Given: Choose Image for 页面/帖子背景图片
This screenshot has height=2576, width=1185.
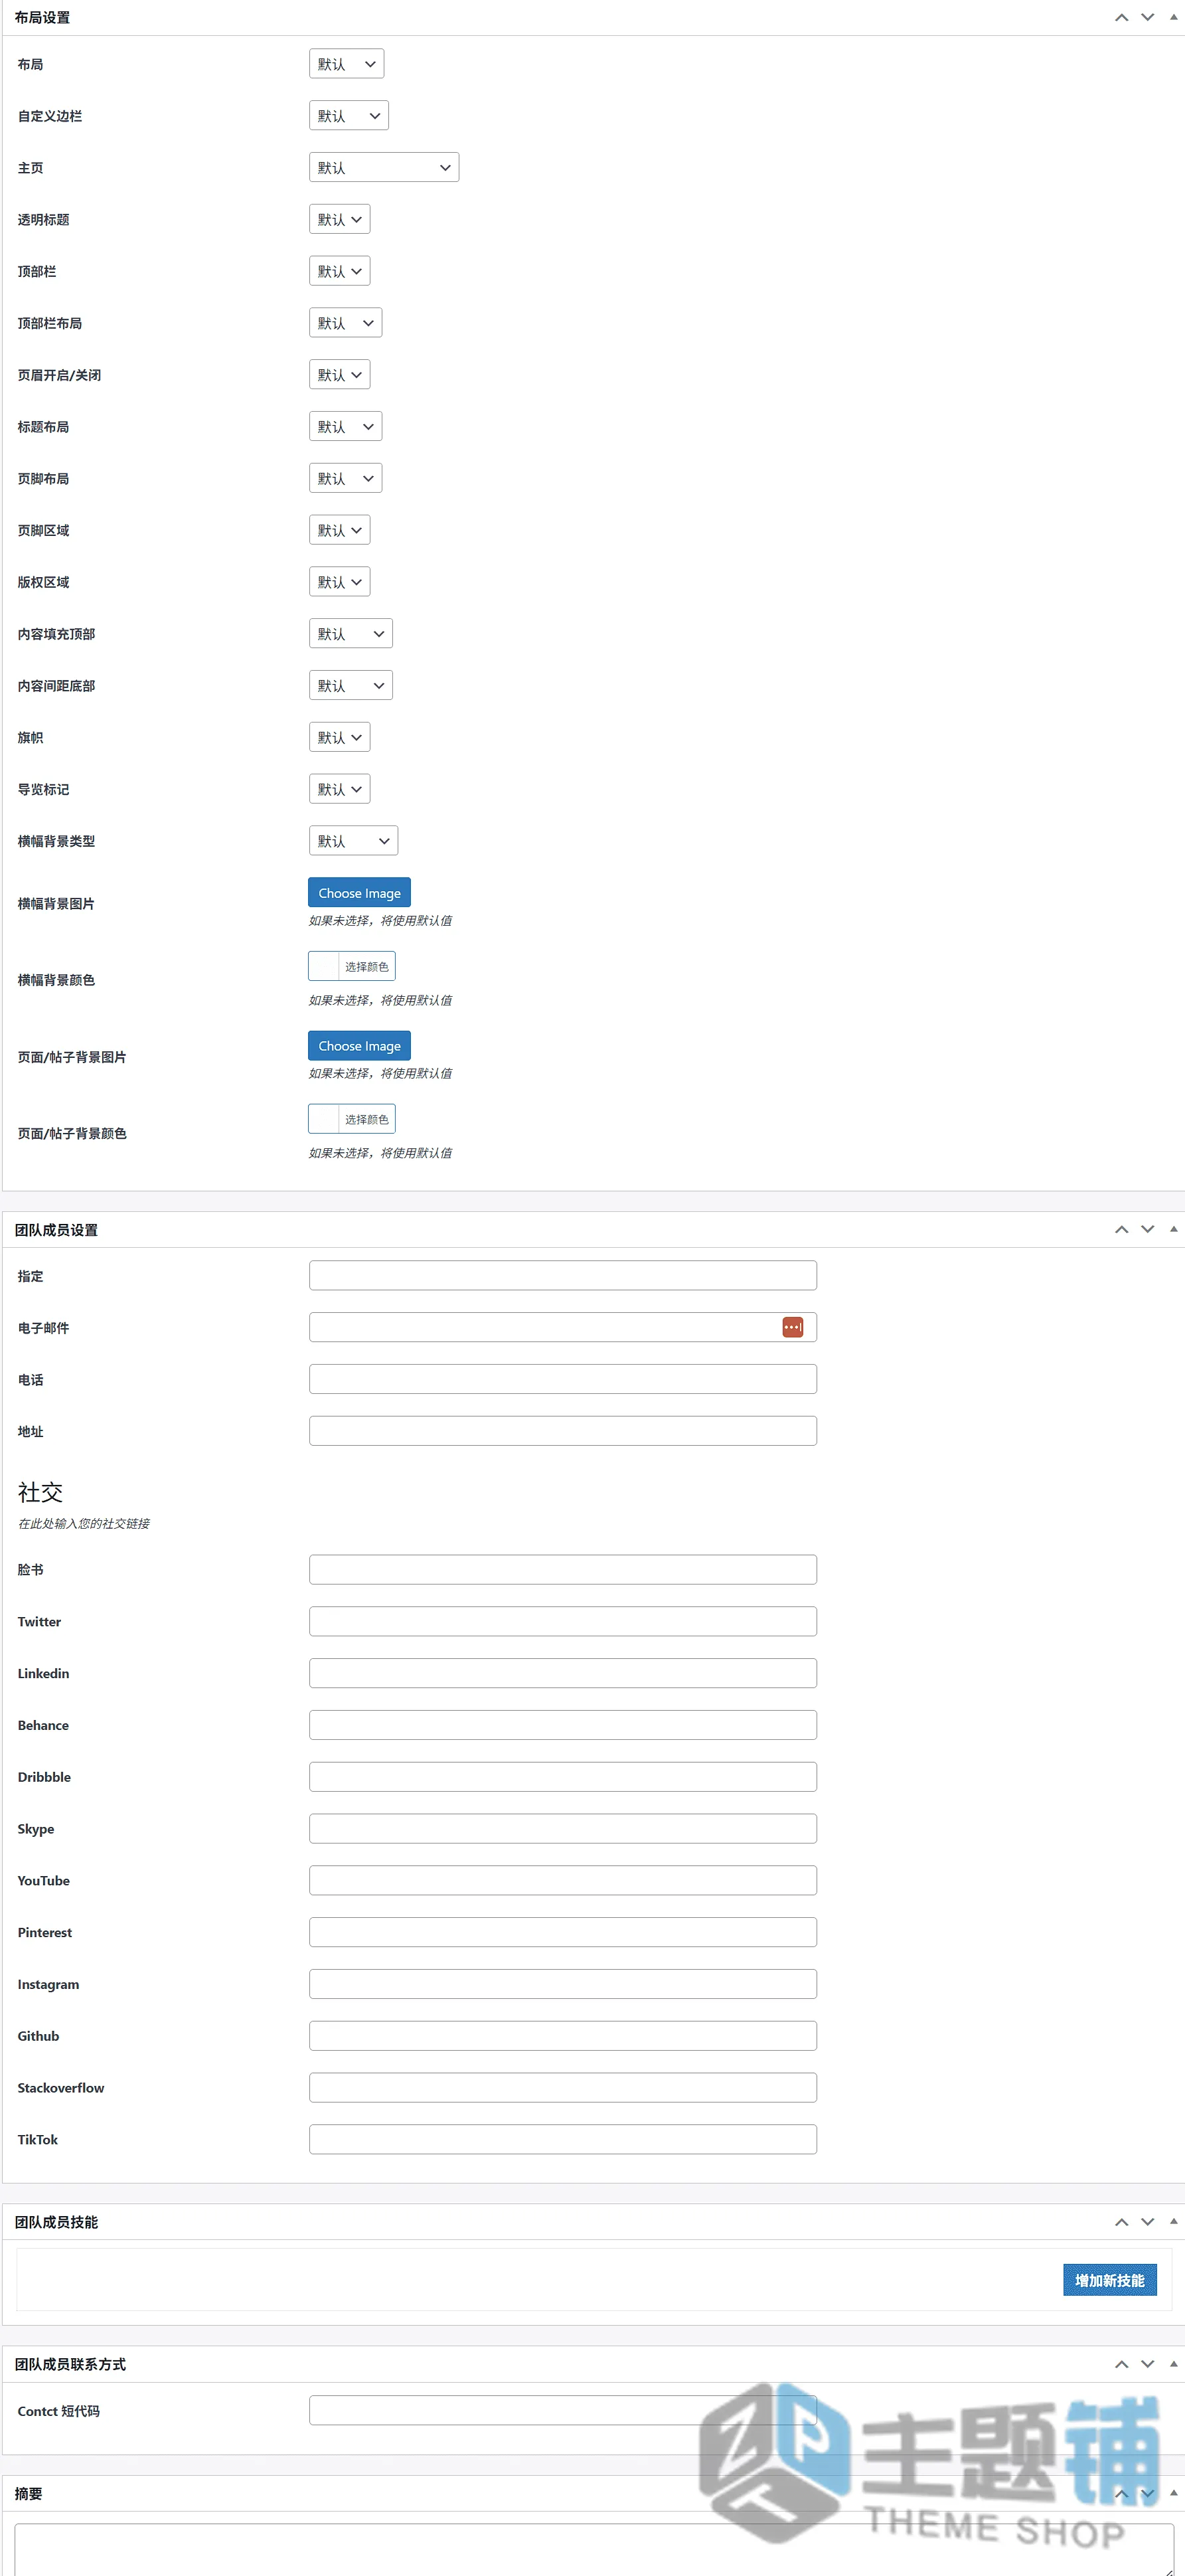Looking at the screenshot, I should tap(359, 1045).
